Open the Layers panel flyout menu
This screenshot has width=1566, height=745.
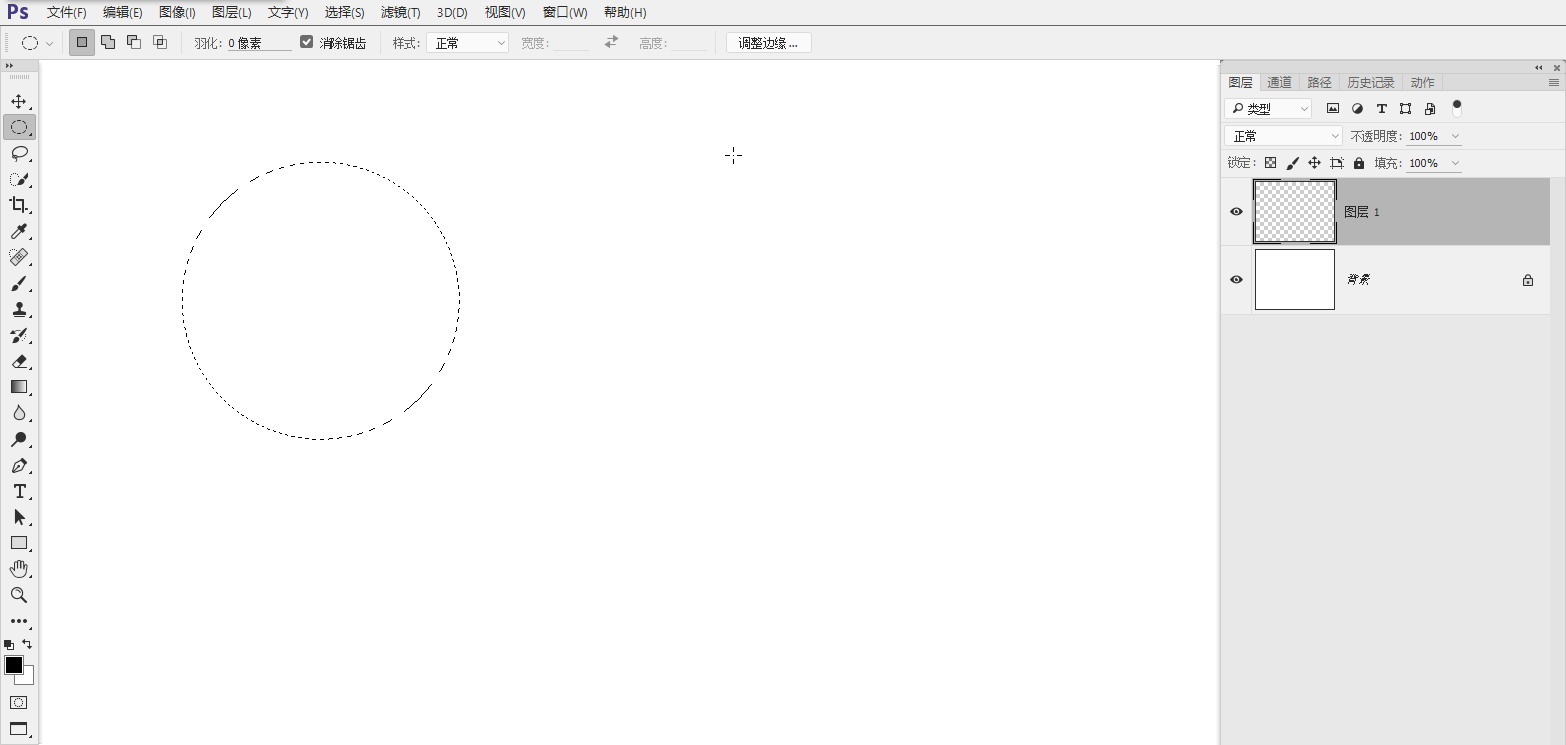click(x=1553, y=82)
